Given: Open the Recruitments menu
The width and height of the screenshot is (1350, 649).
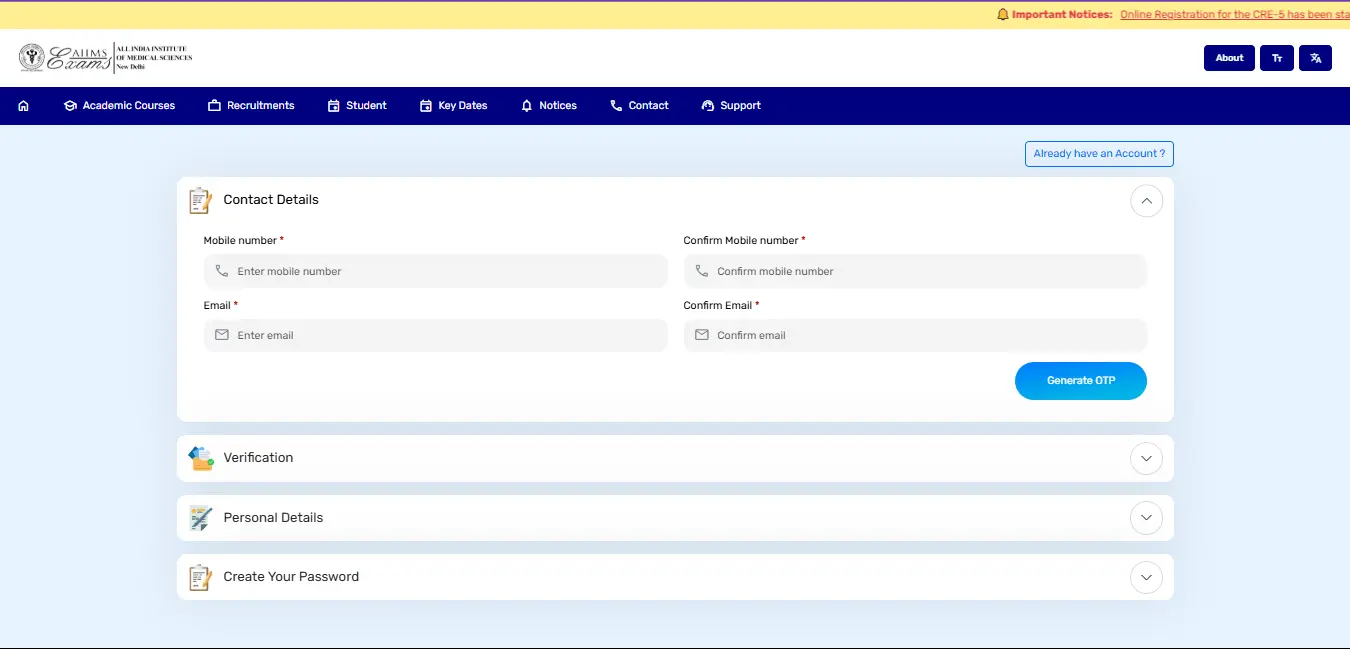Looking at the screenshot, I should (x=251, y=106).
